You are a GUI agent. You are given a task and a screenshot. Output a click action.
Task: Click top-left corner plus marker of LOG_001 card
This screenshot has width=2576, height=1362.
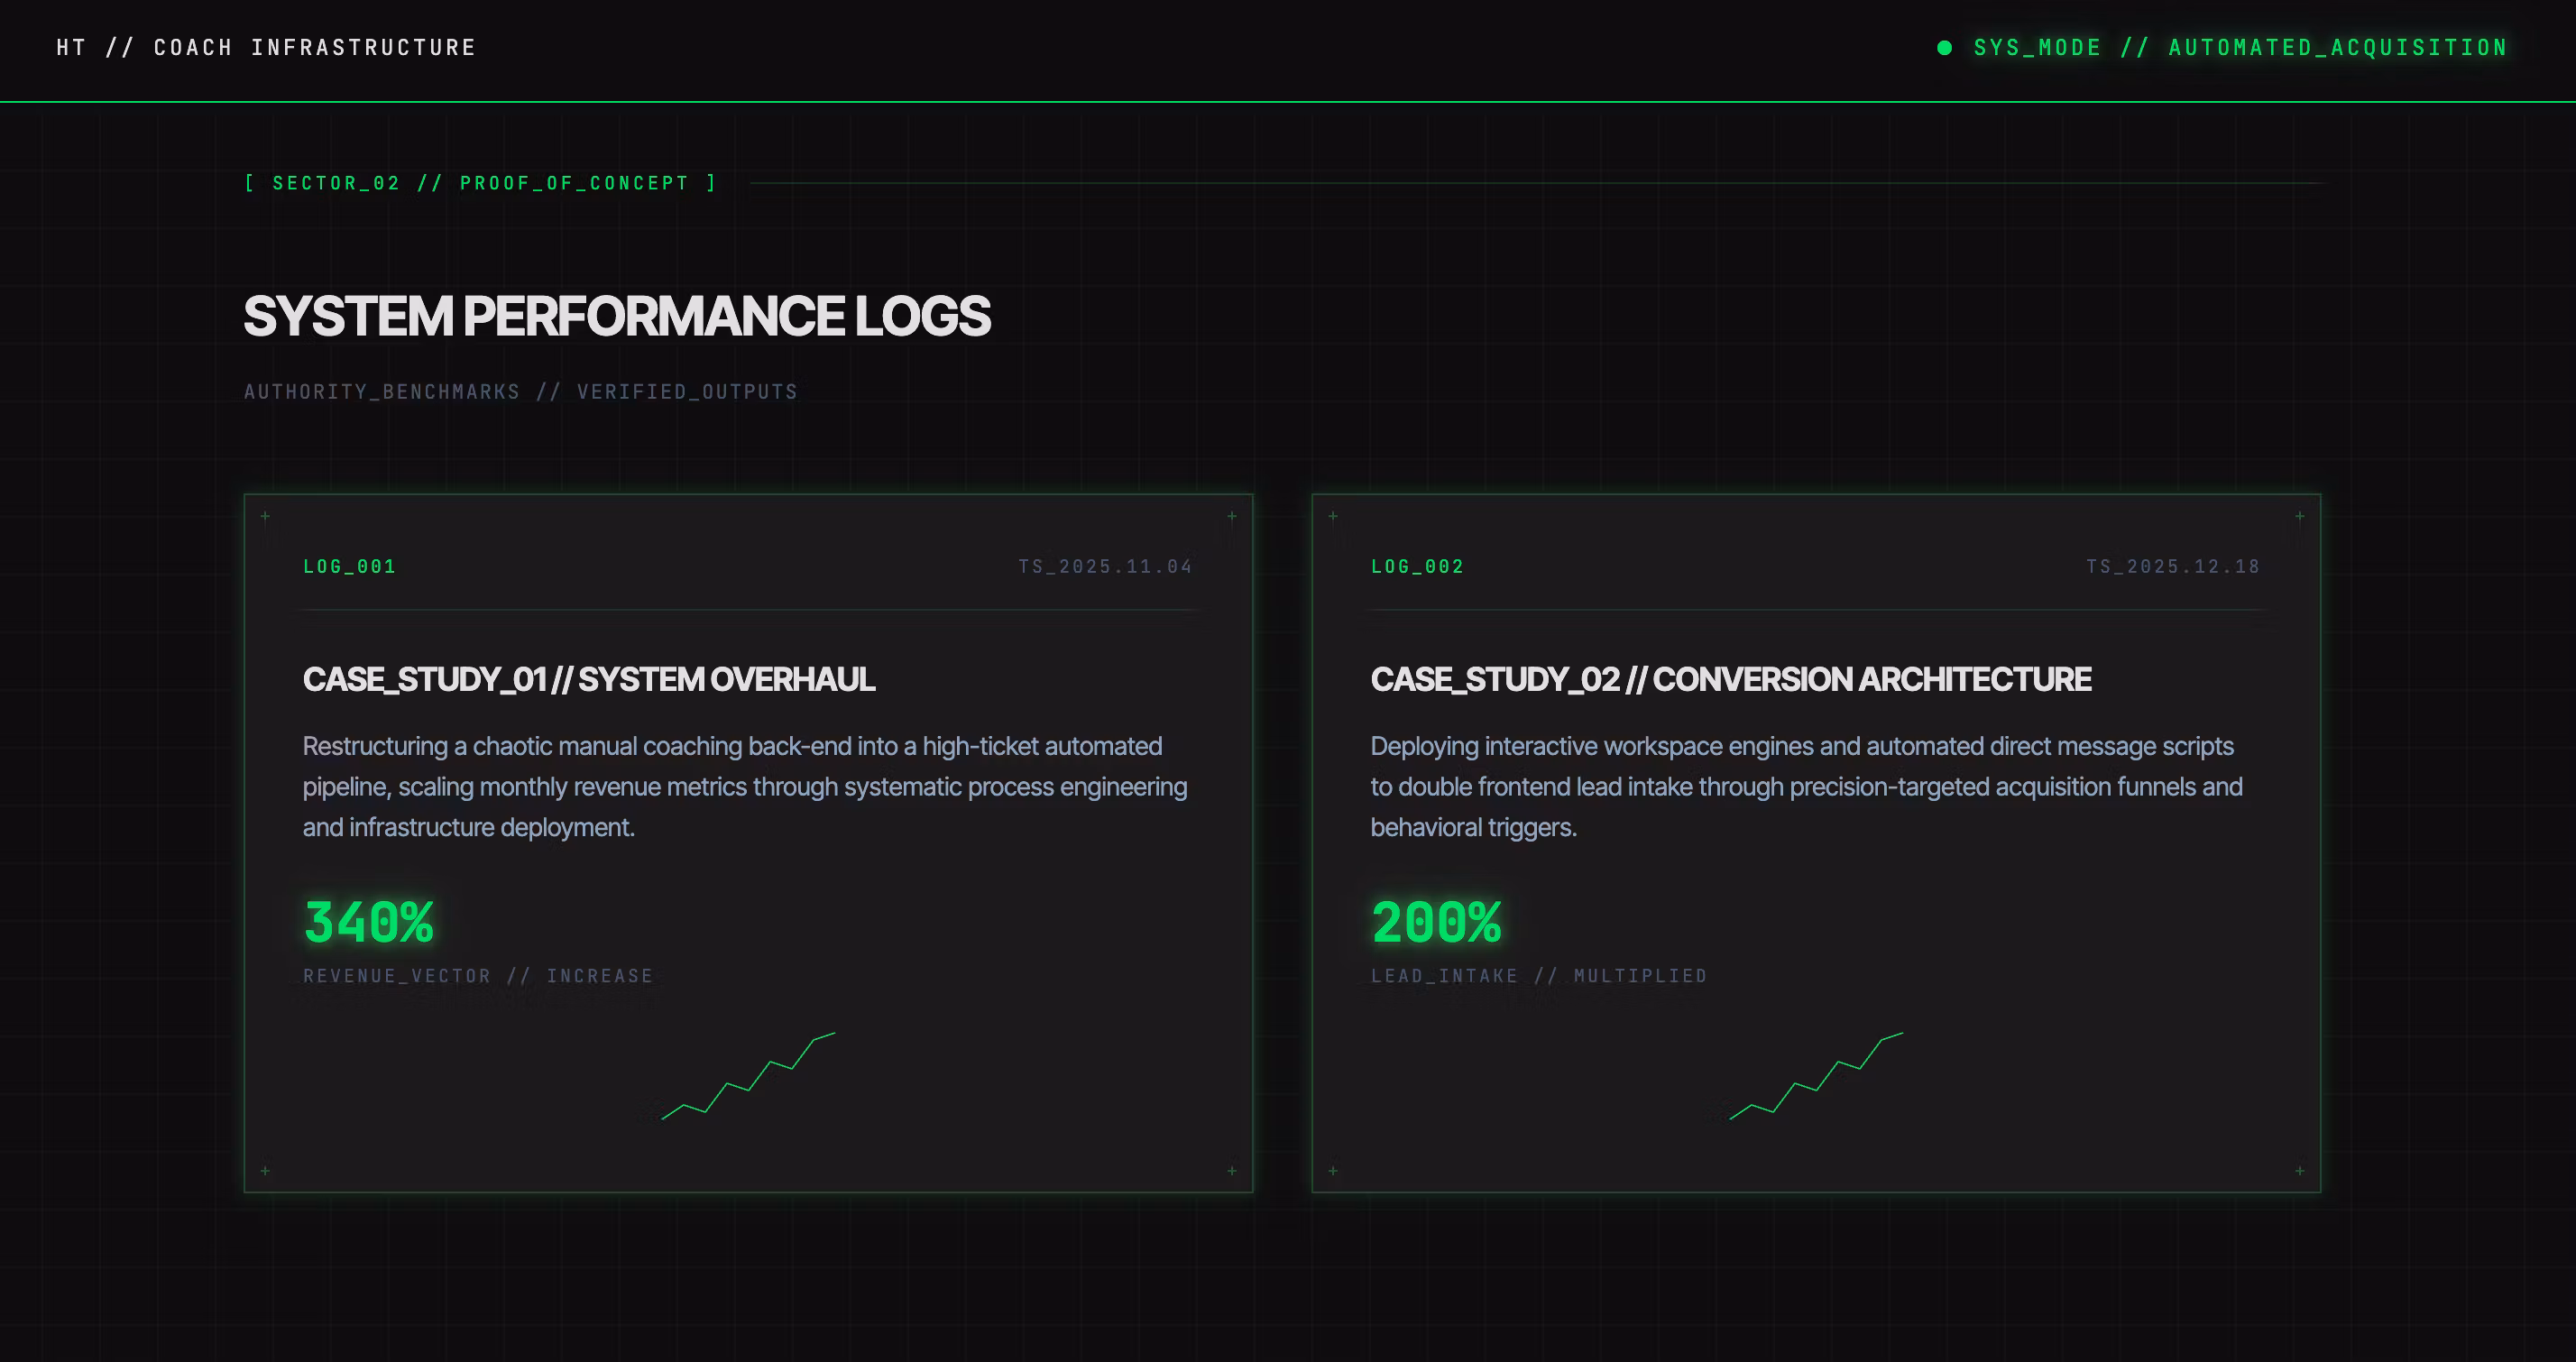tap(265, 517)
